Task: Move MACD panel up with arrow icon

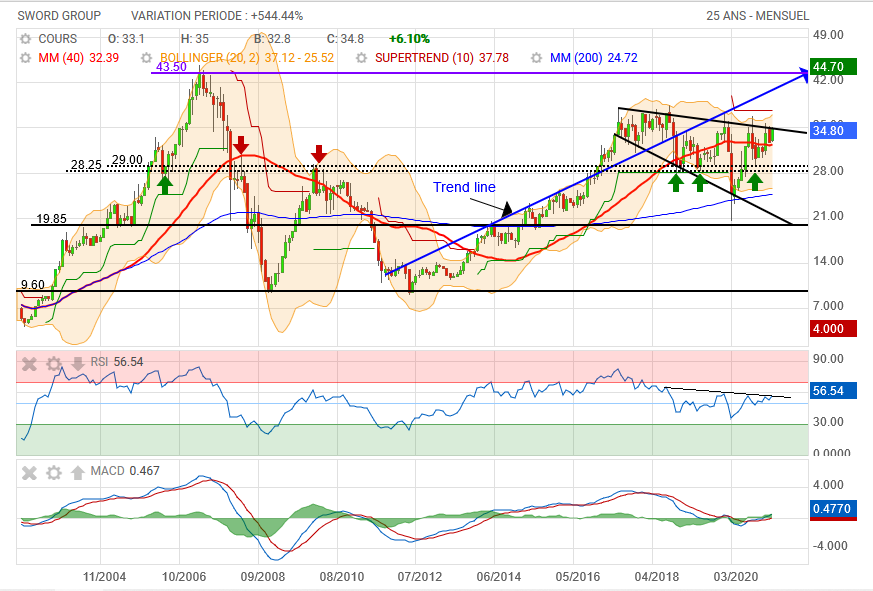Action: click(77, 472)
